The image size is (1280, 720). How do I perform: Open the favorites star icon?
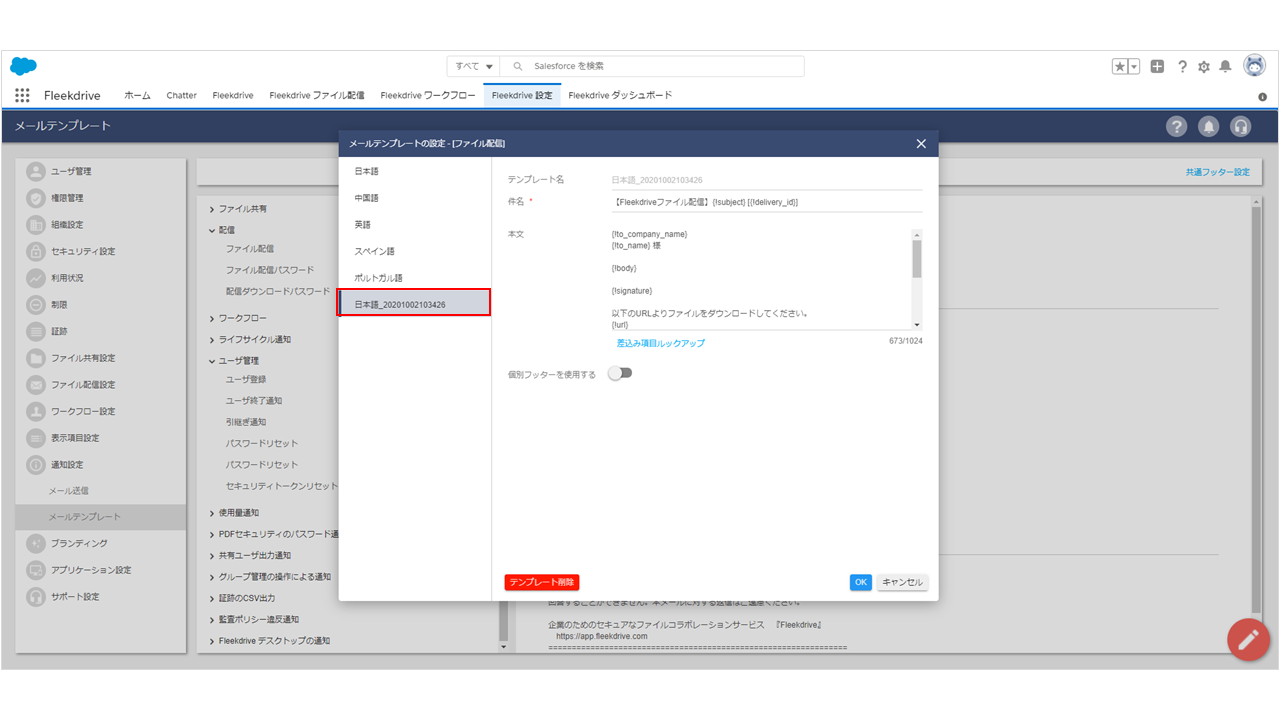1120,66
